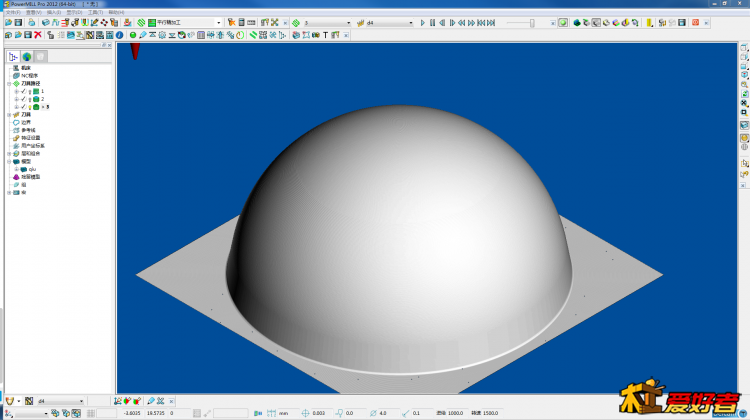Expand the 层和组合 tree node

9,154
